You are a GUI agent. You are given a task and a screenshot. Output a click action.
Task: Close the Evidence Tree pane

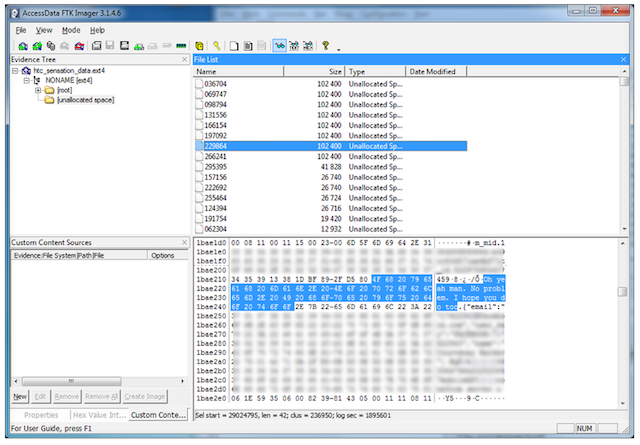point(184,60)
